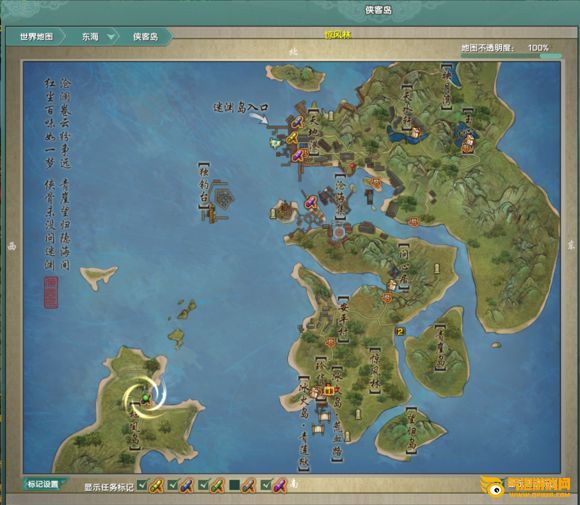The width and height of the screenshot is (580, 505).
Task: Click the open book icon near 青莲狱
Action: coord(318,430)
